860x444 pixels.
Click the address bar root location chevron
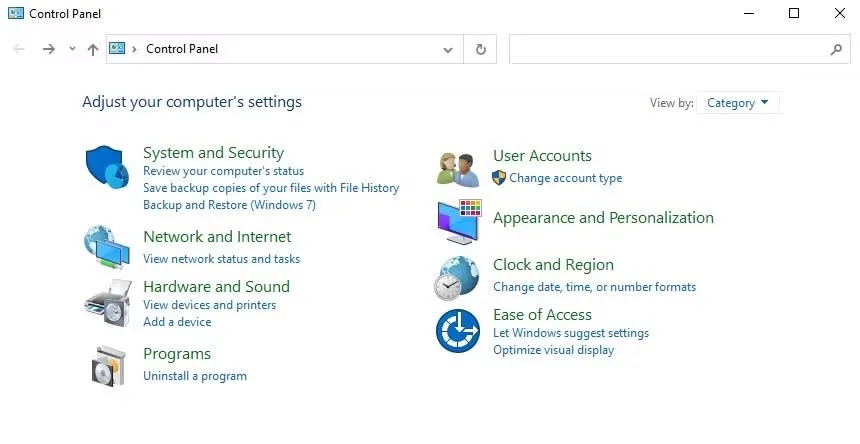point(135,49)
